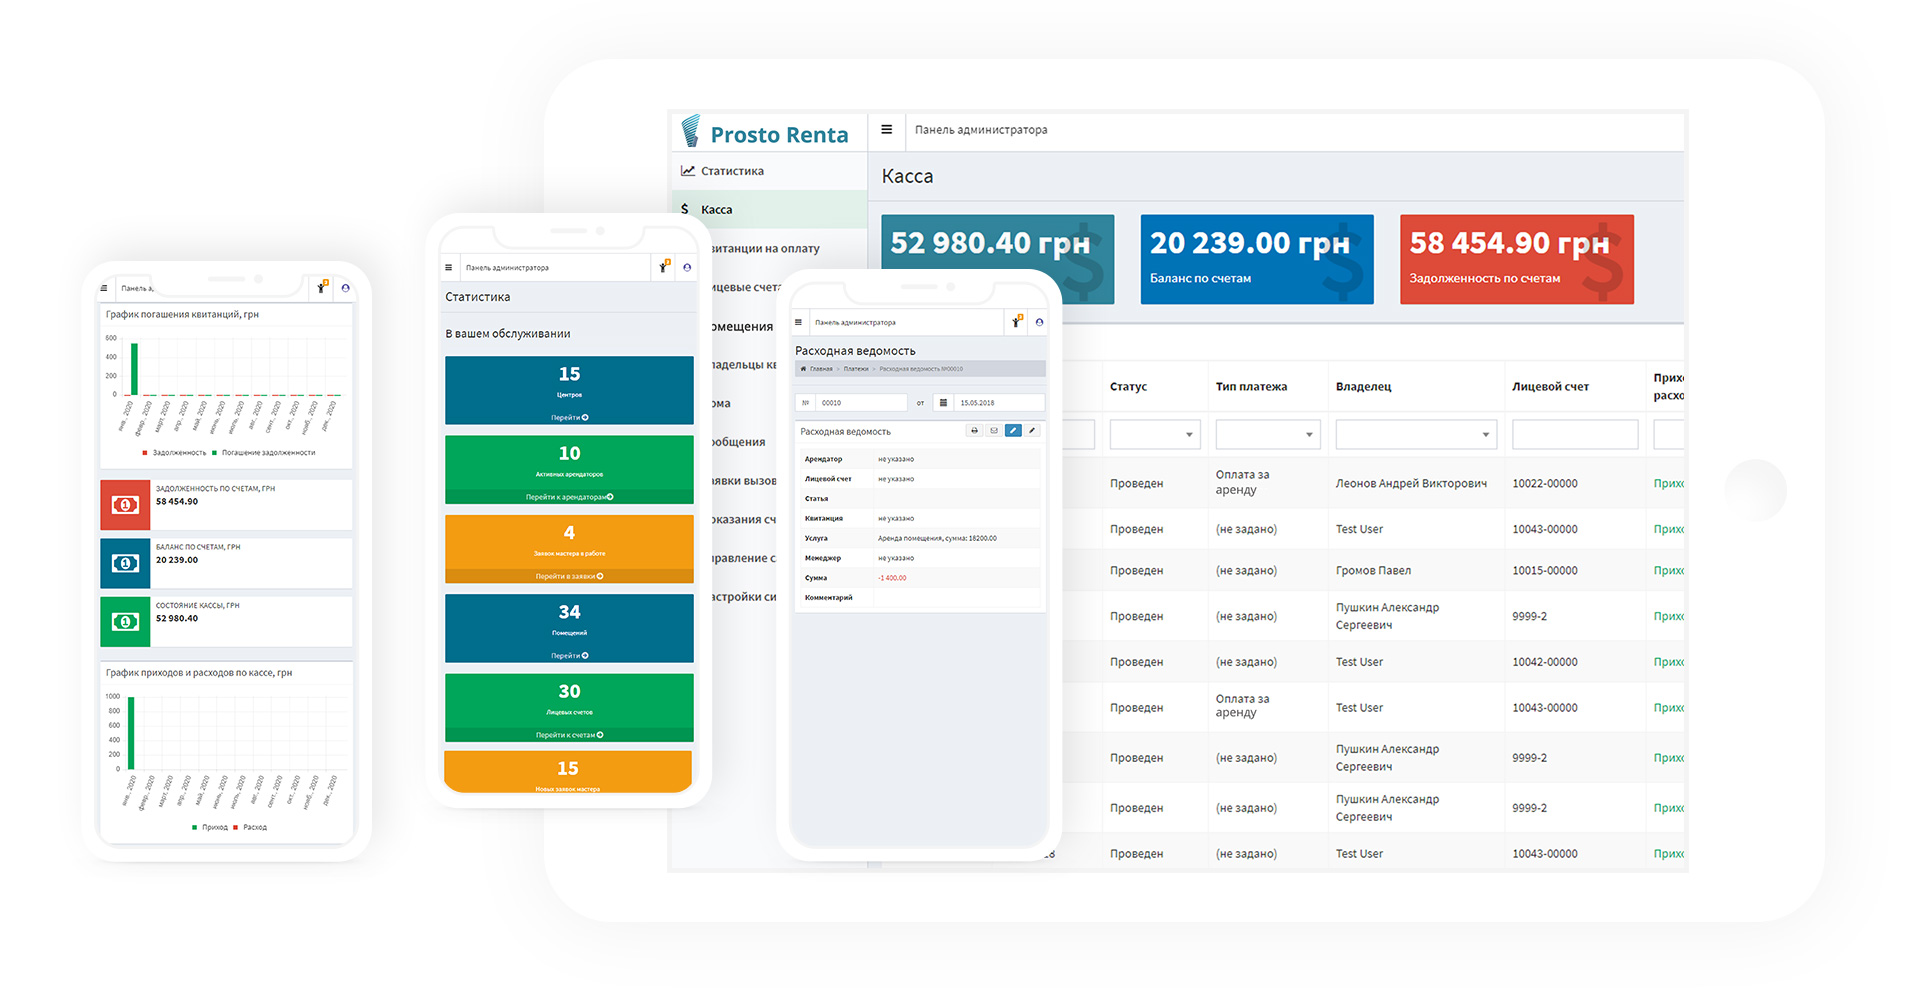Viewport: 1920px width, 1000px height.
Task: Click Главная breadcrumb link
Action: tap(820, 369)
